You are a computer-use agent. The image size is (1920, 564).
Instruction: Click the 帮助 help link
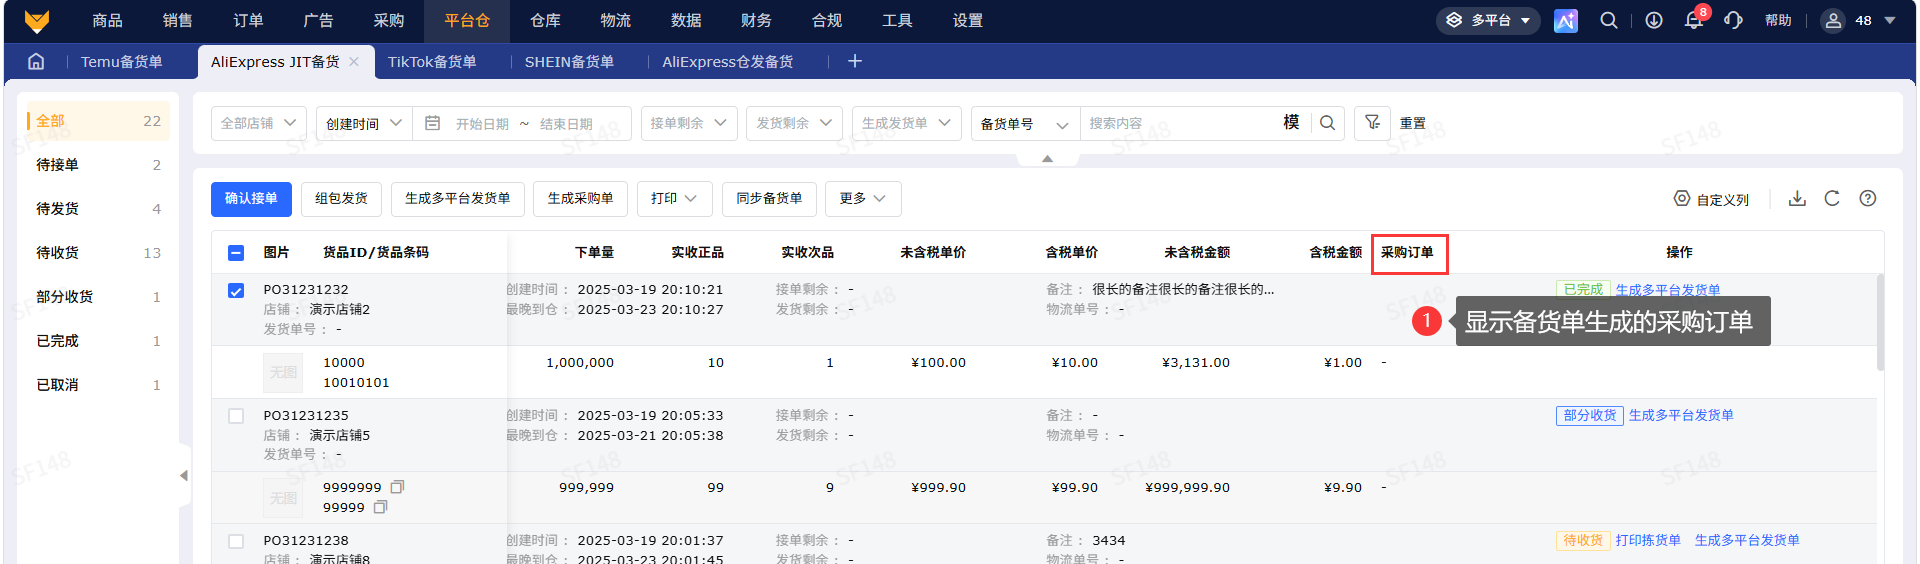1778,20
